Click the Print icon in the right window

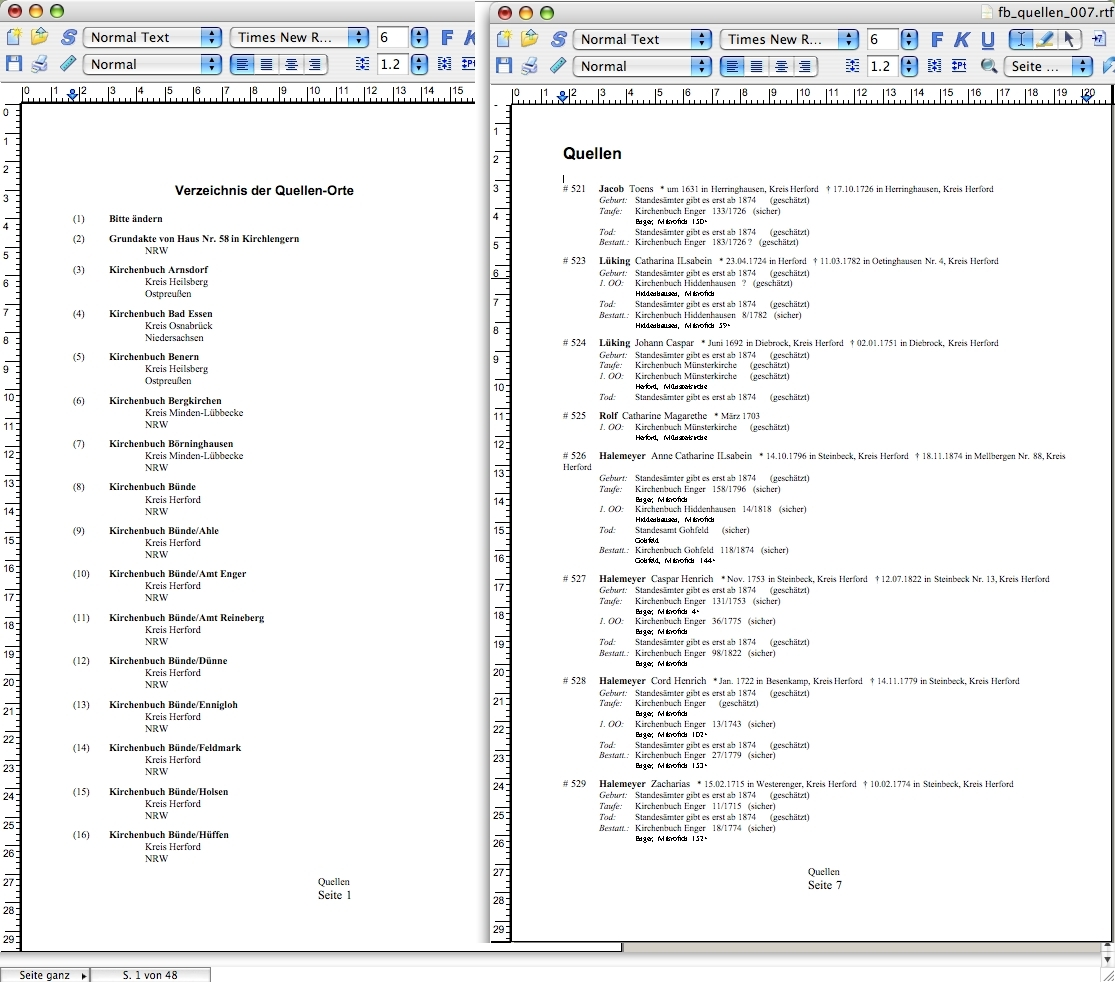click(x=529, y=66)
